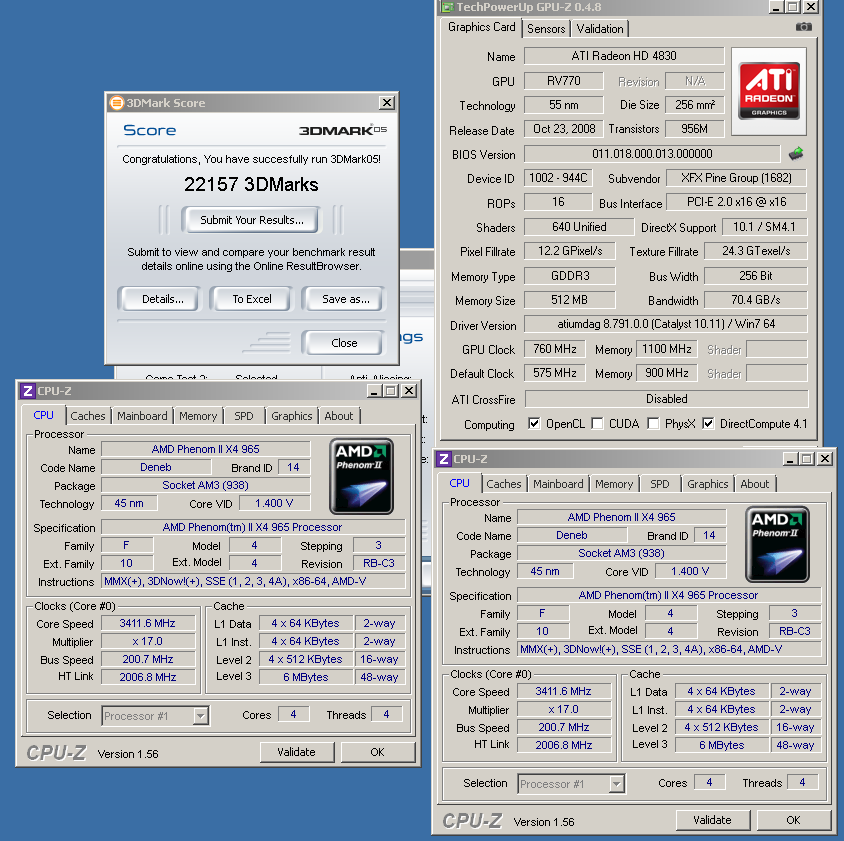Close the right CPU-Z window
The height and width of the screenshot is (841, 844).
pos(825,459)
